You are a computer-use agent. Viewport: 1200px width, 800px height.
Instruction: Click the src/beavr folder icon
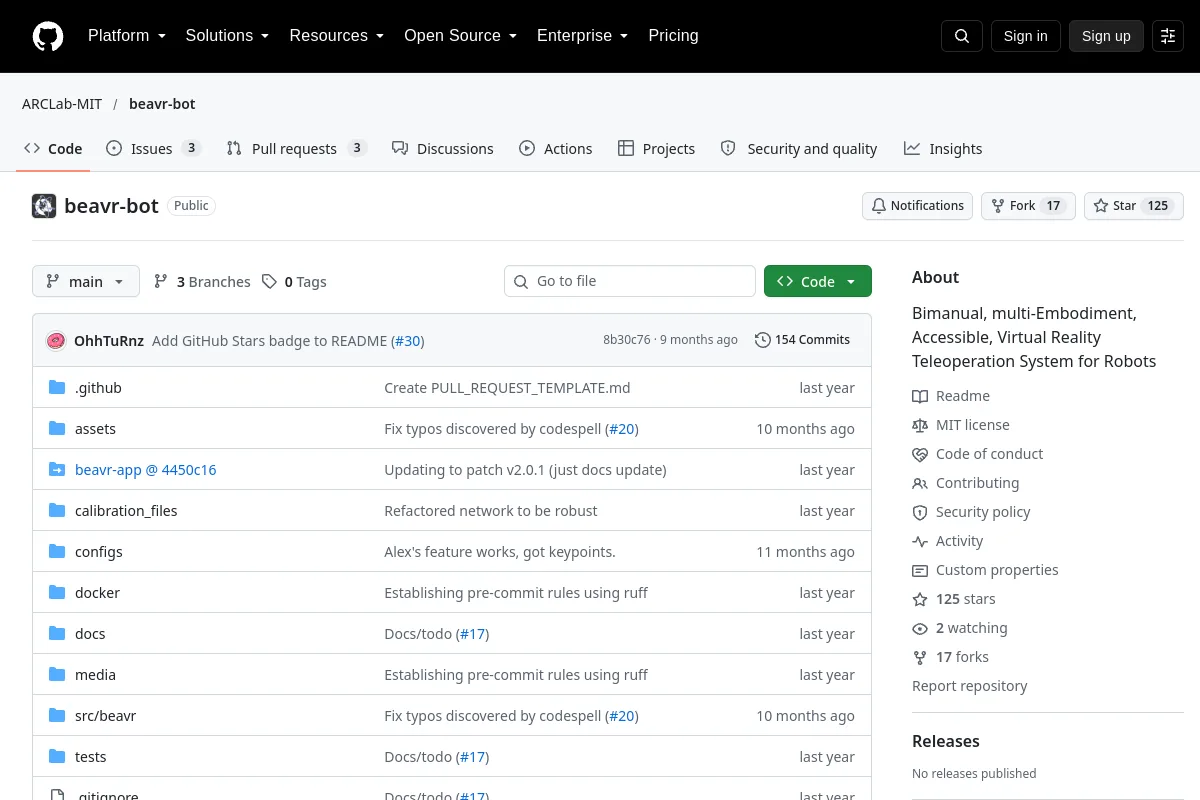pos(57,715)
